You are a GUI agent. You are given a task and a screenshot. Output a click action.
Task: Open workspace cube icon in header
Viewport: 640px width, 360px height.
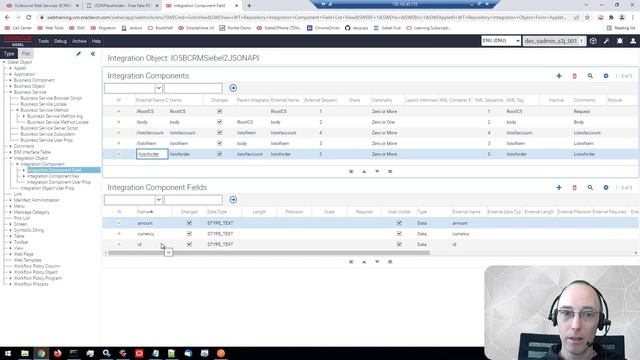coord(593,41)
